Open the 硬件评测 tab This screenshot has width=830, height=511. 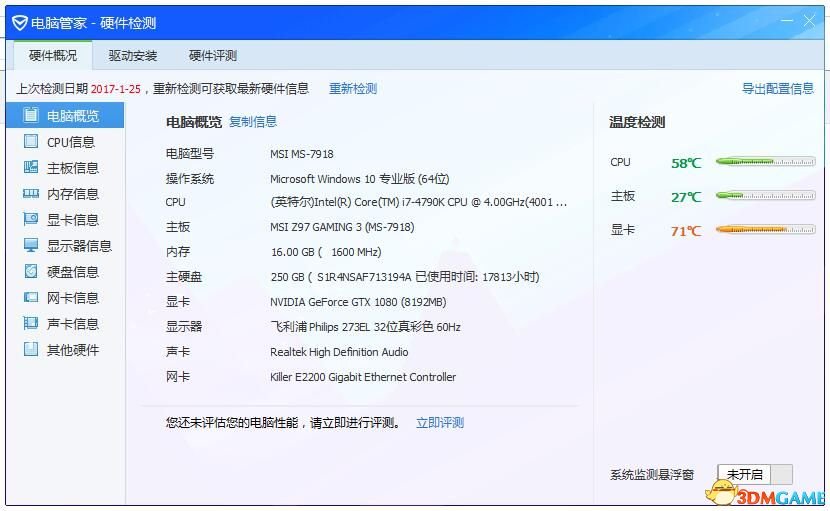(x=213, y=55)
